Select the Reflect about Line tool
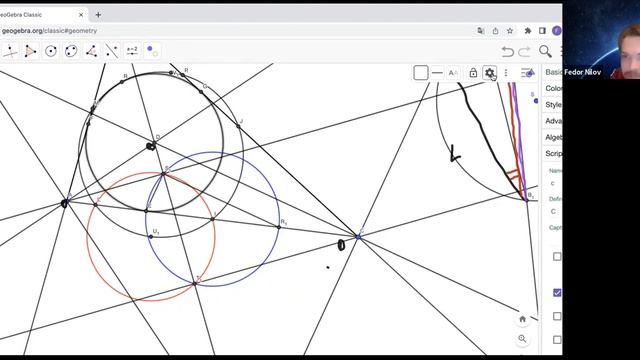 coord(112,51)
